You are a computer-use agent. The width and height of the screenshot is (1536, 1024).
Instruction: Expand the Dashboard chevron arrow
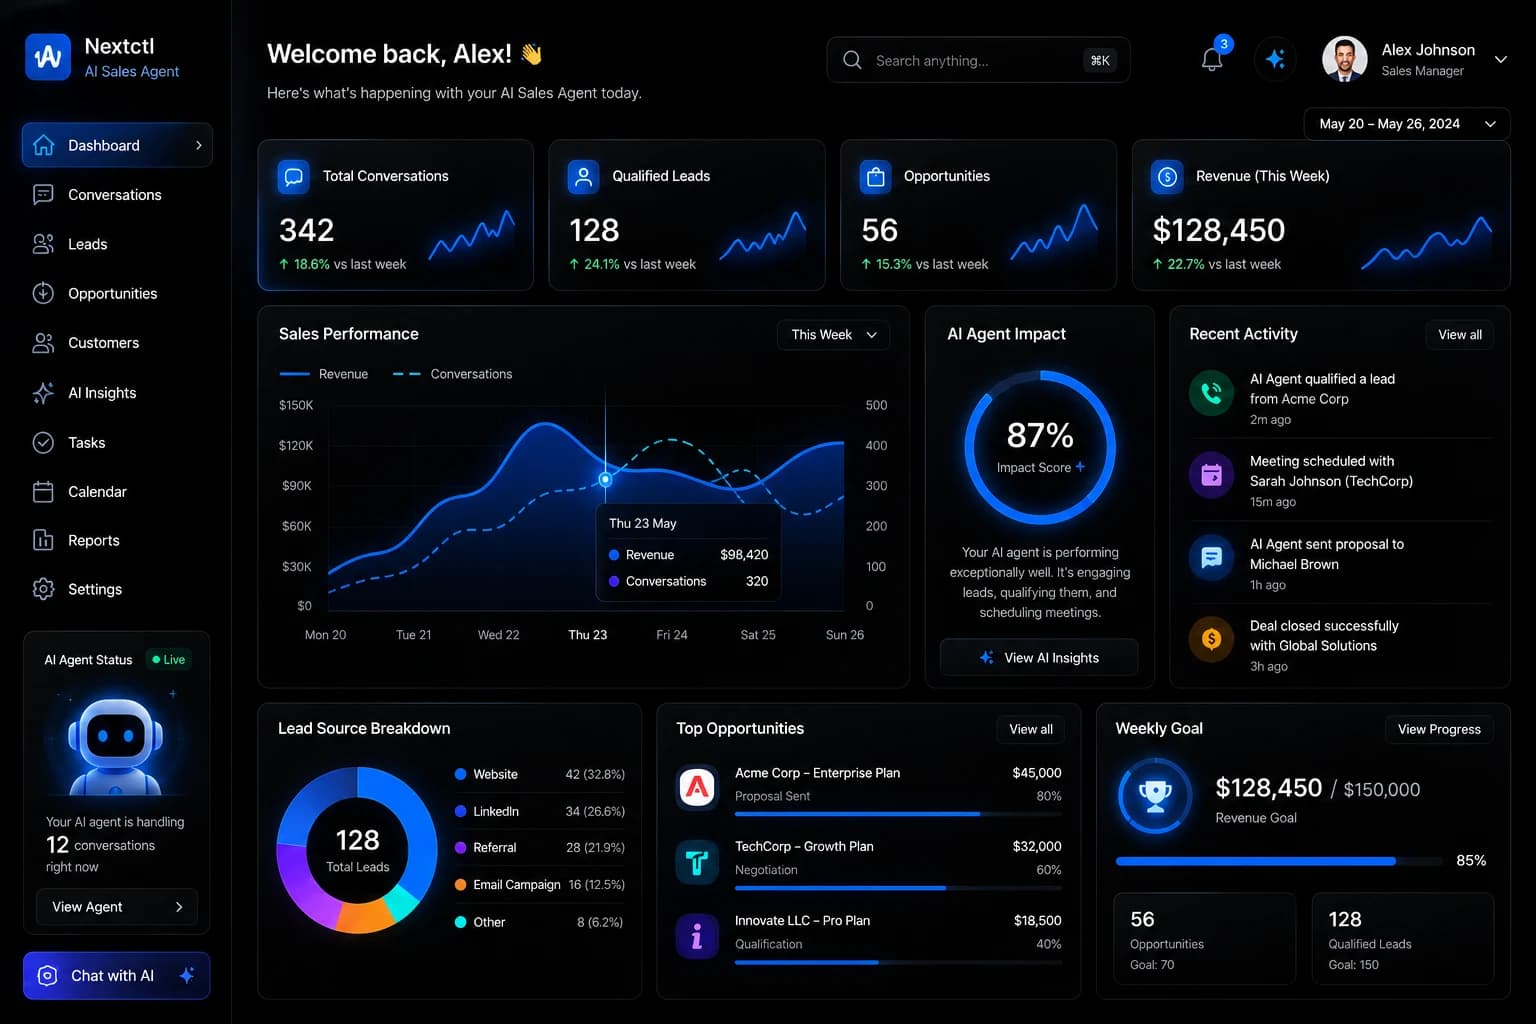tap(198, 145)
